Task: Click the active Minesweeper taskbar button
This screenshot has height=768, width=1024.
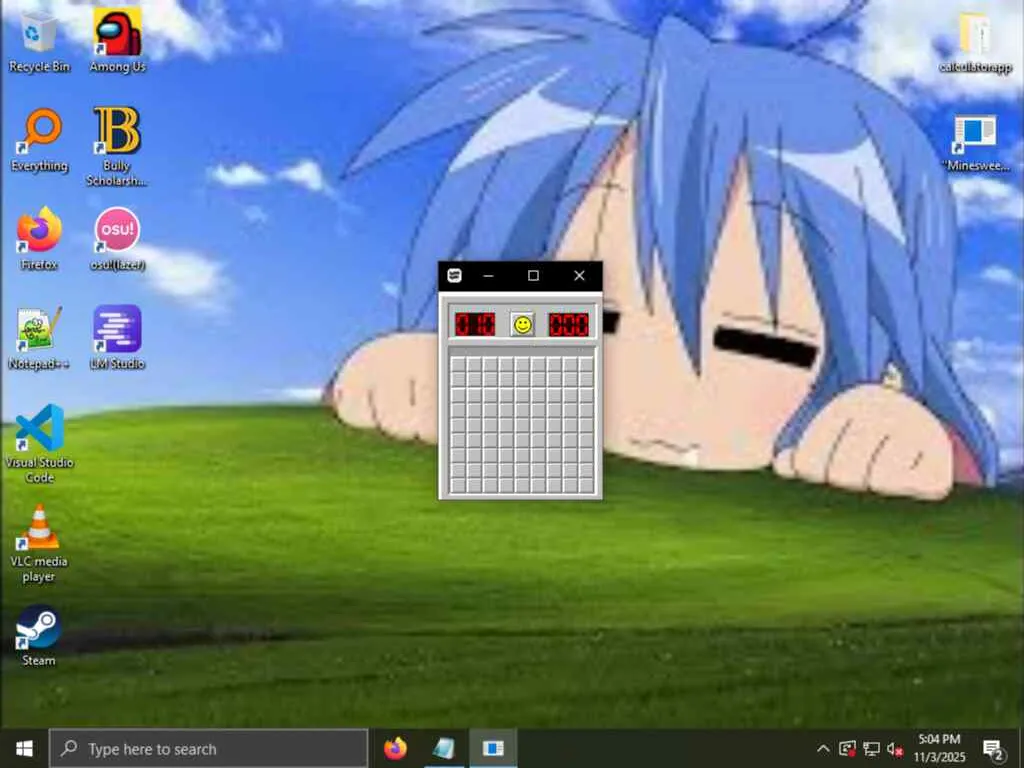Action: [493, 748]
